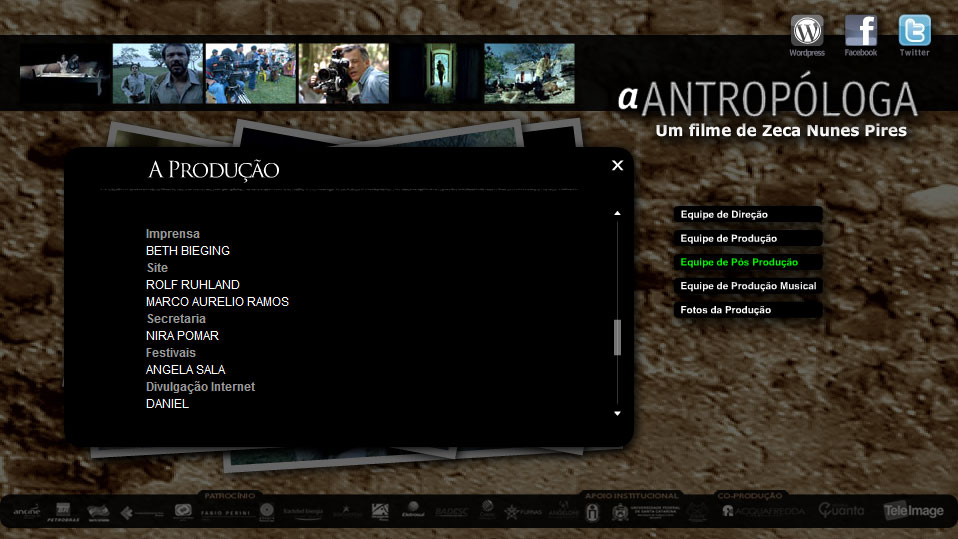The width and height of the screenshot is (958, 539).
Task: Click the BADESC sponsor logo
Action: tap(452, 512)
